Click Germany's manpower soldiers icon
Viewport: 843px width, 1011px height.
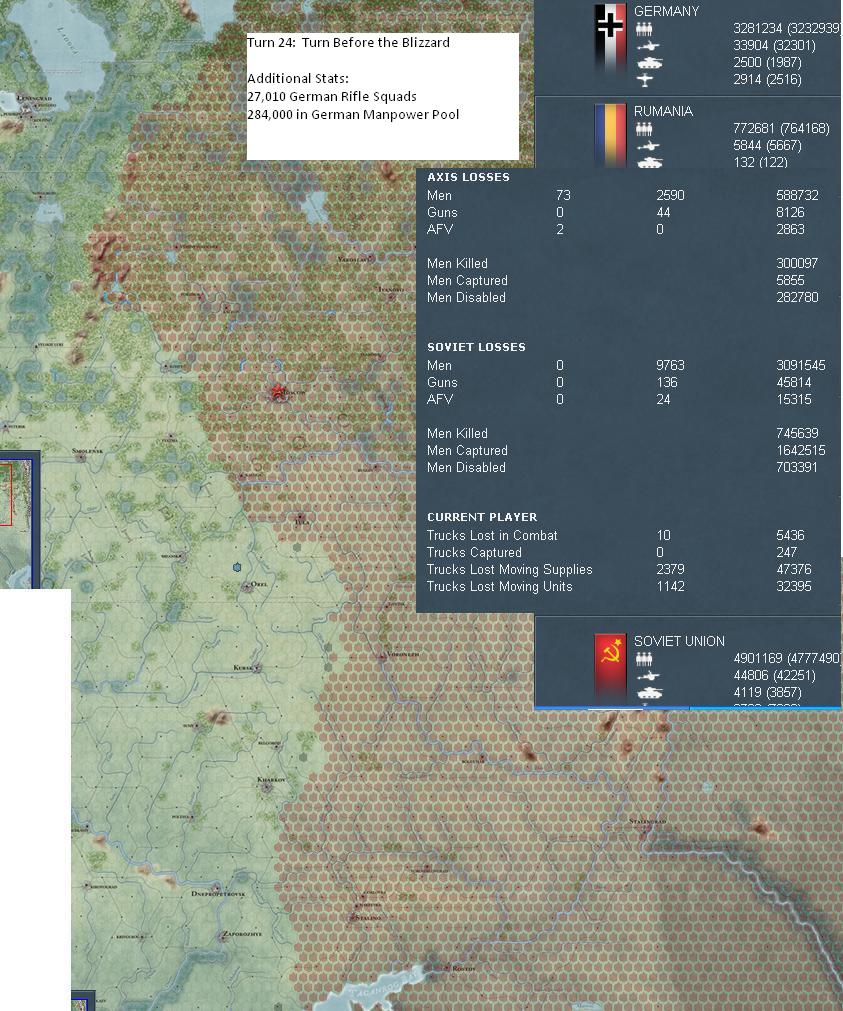(644, 29)
